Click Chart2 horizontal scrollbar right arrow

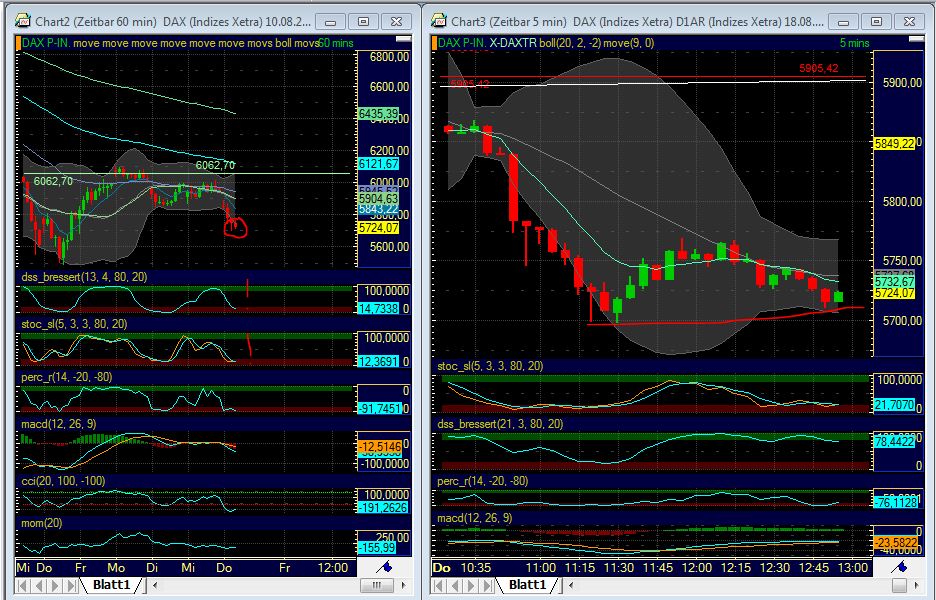point(404,586)
